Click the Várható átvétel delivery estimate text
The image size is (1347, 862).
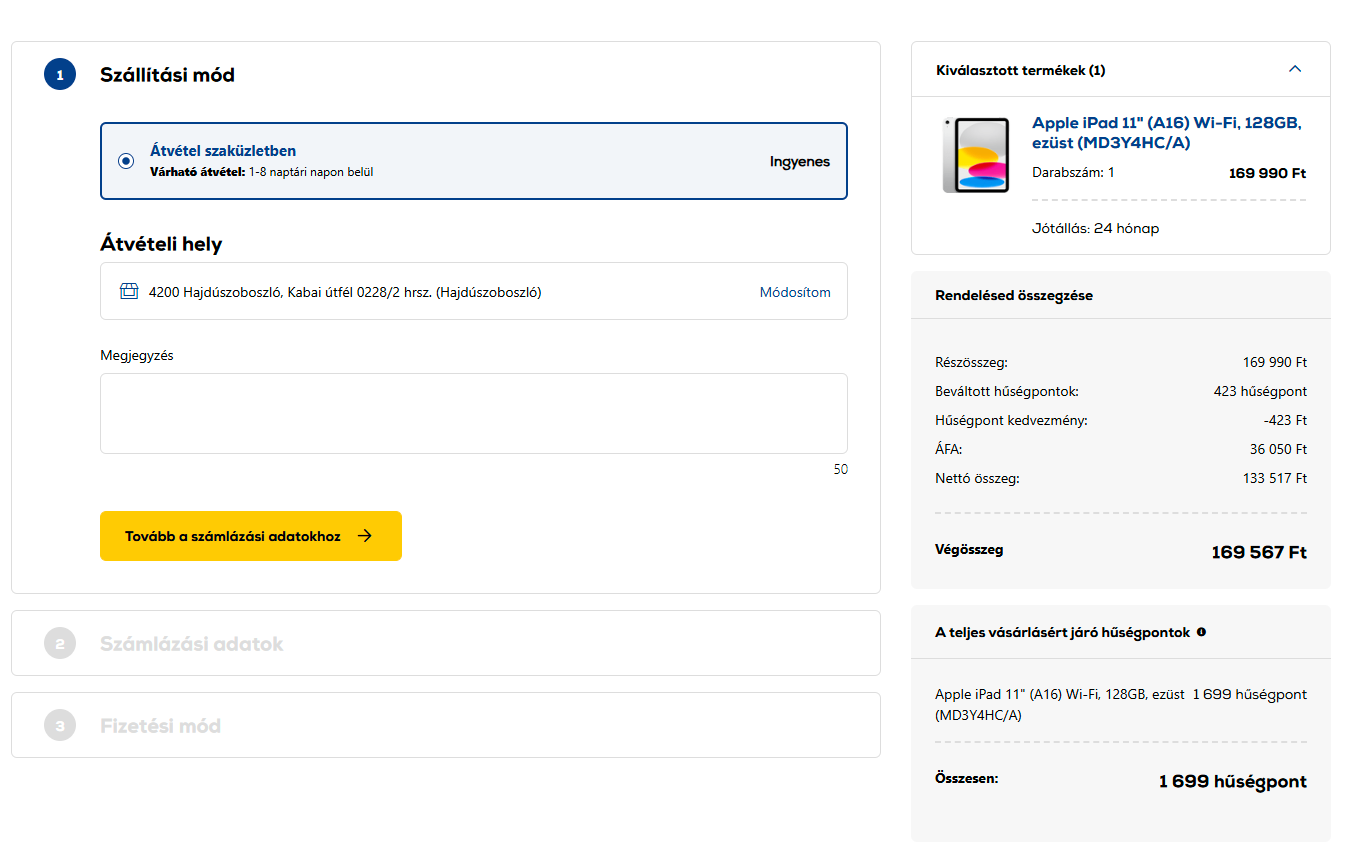[x=262, y=172]
